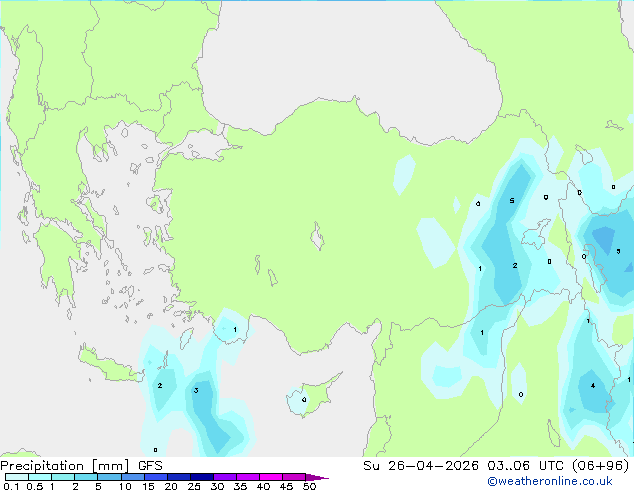
Task: Click the over-50 mm legend arrow tip
Action: tap(317, 477)
